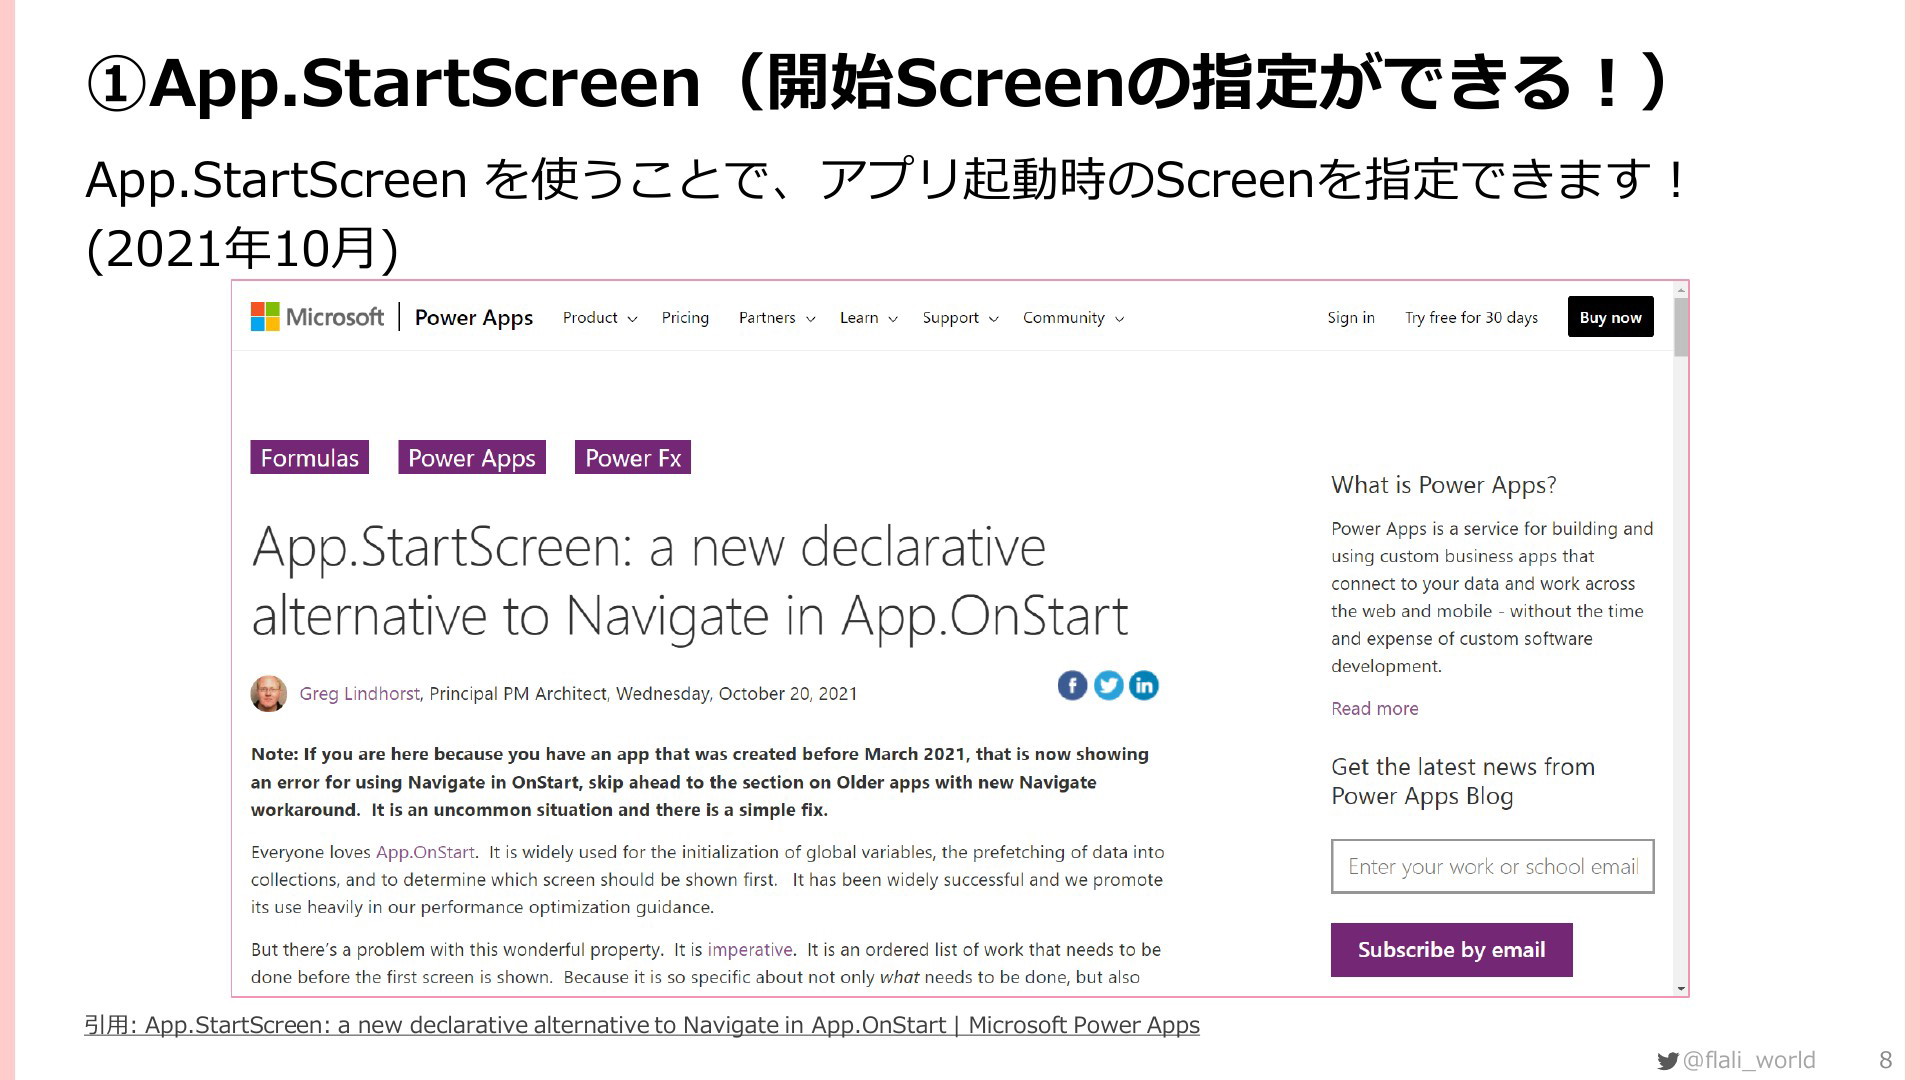This screenshot has width=1920, height=1080.
Task: Click the Buy now button
Action: point(1610,317)
